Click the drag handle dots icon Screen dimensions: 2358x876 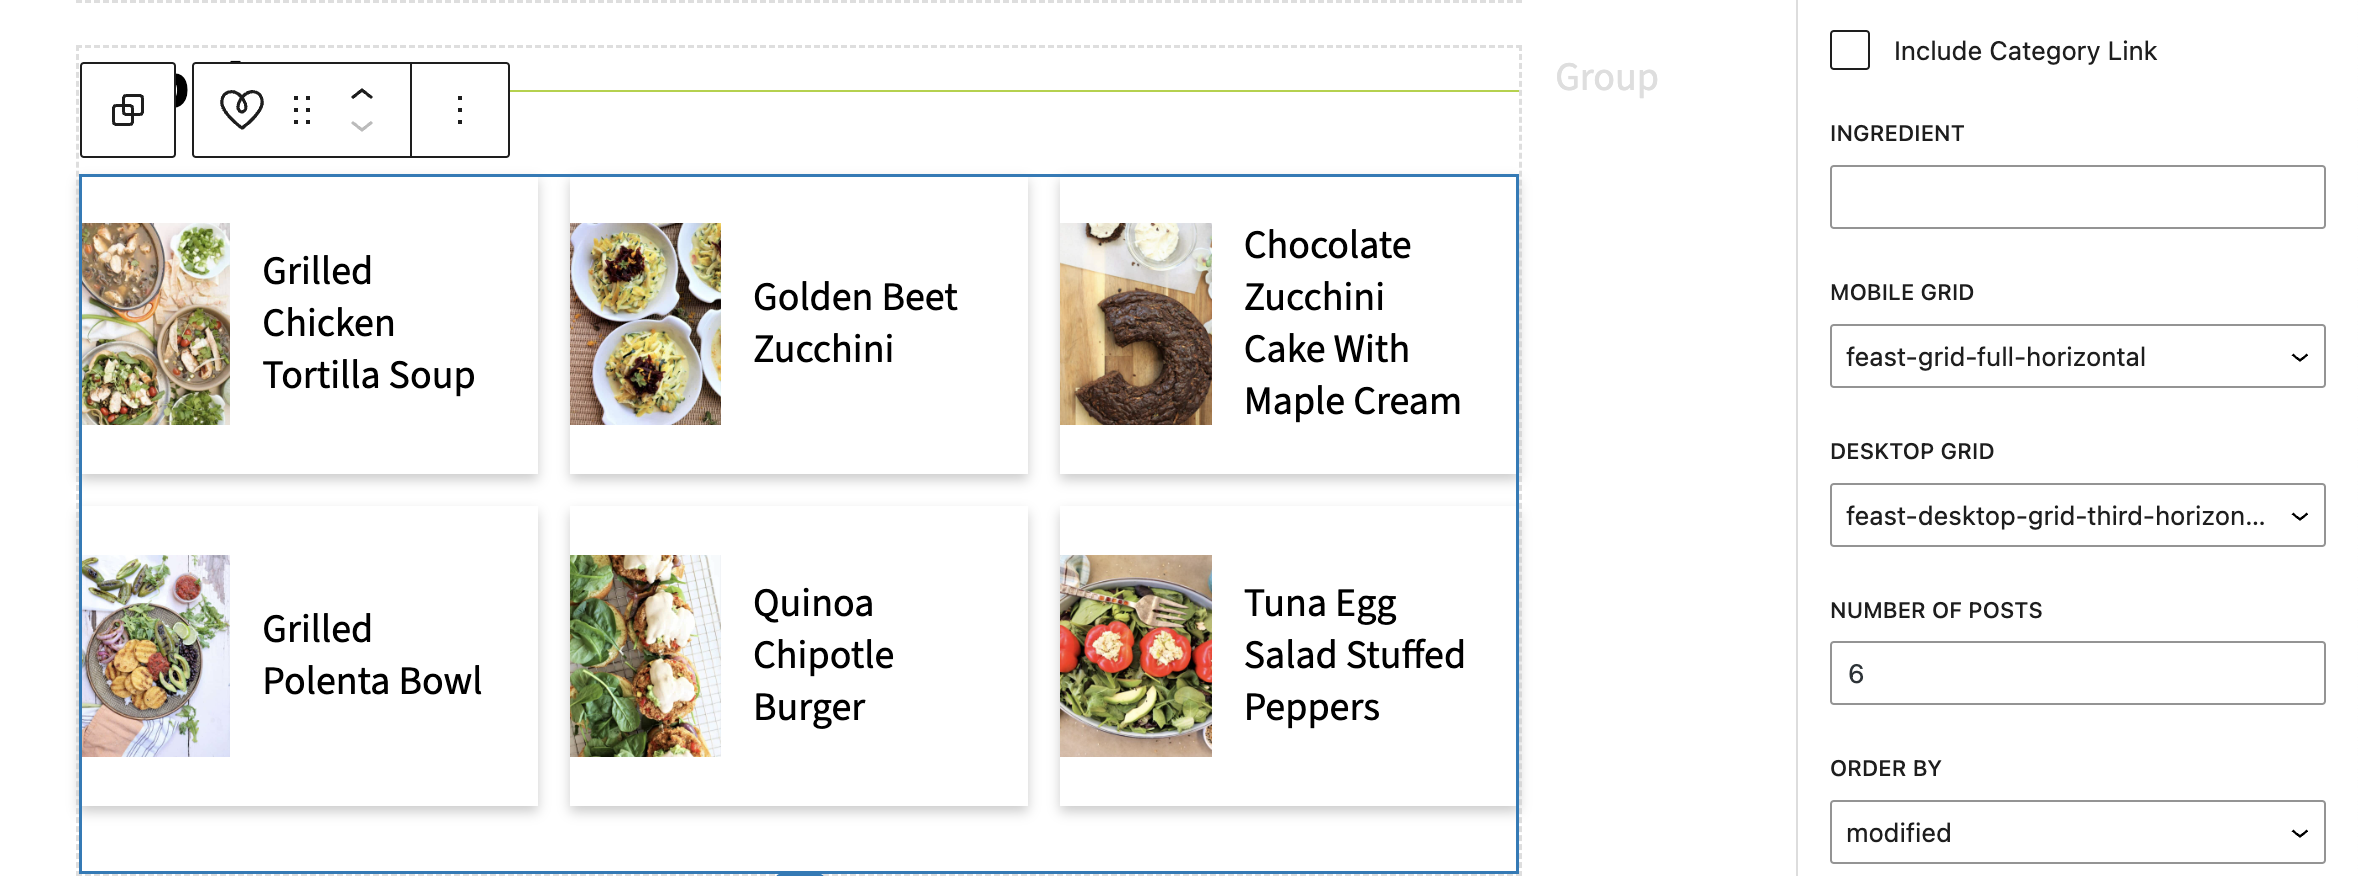302,110
